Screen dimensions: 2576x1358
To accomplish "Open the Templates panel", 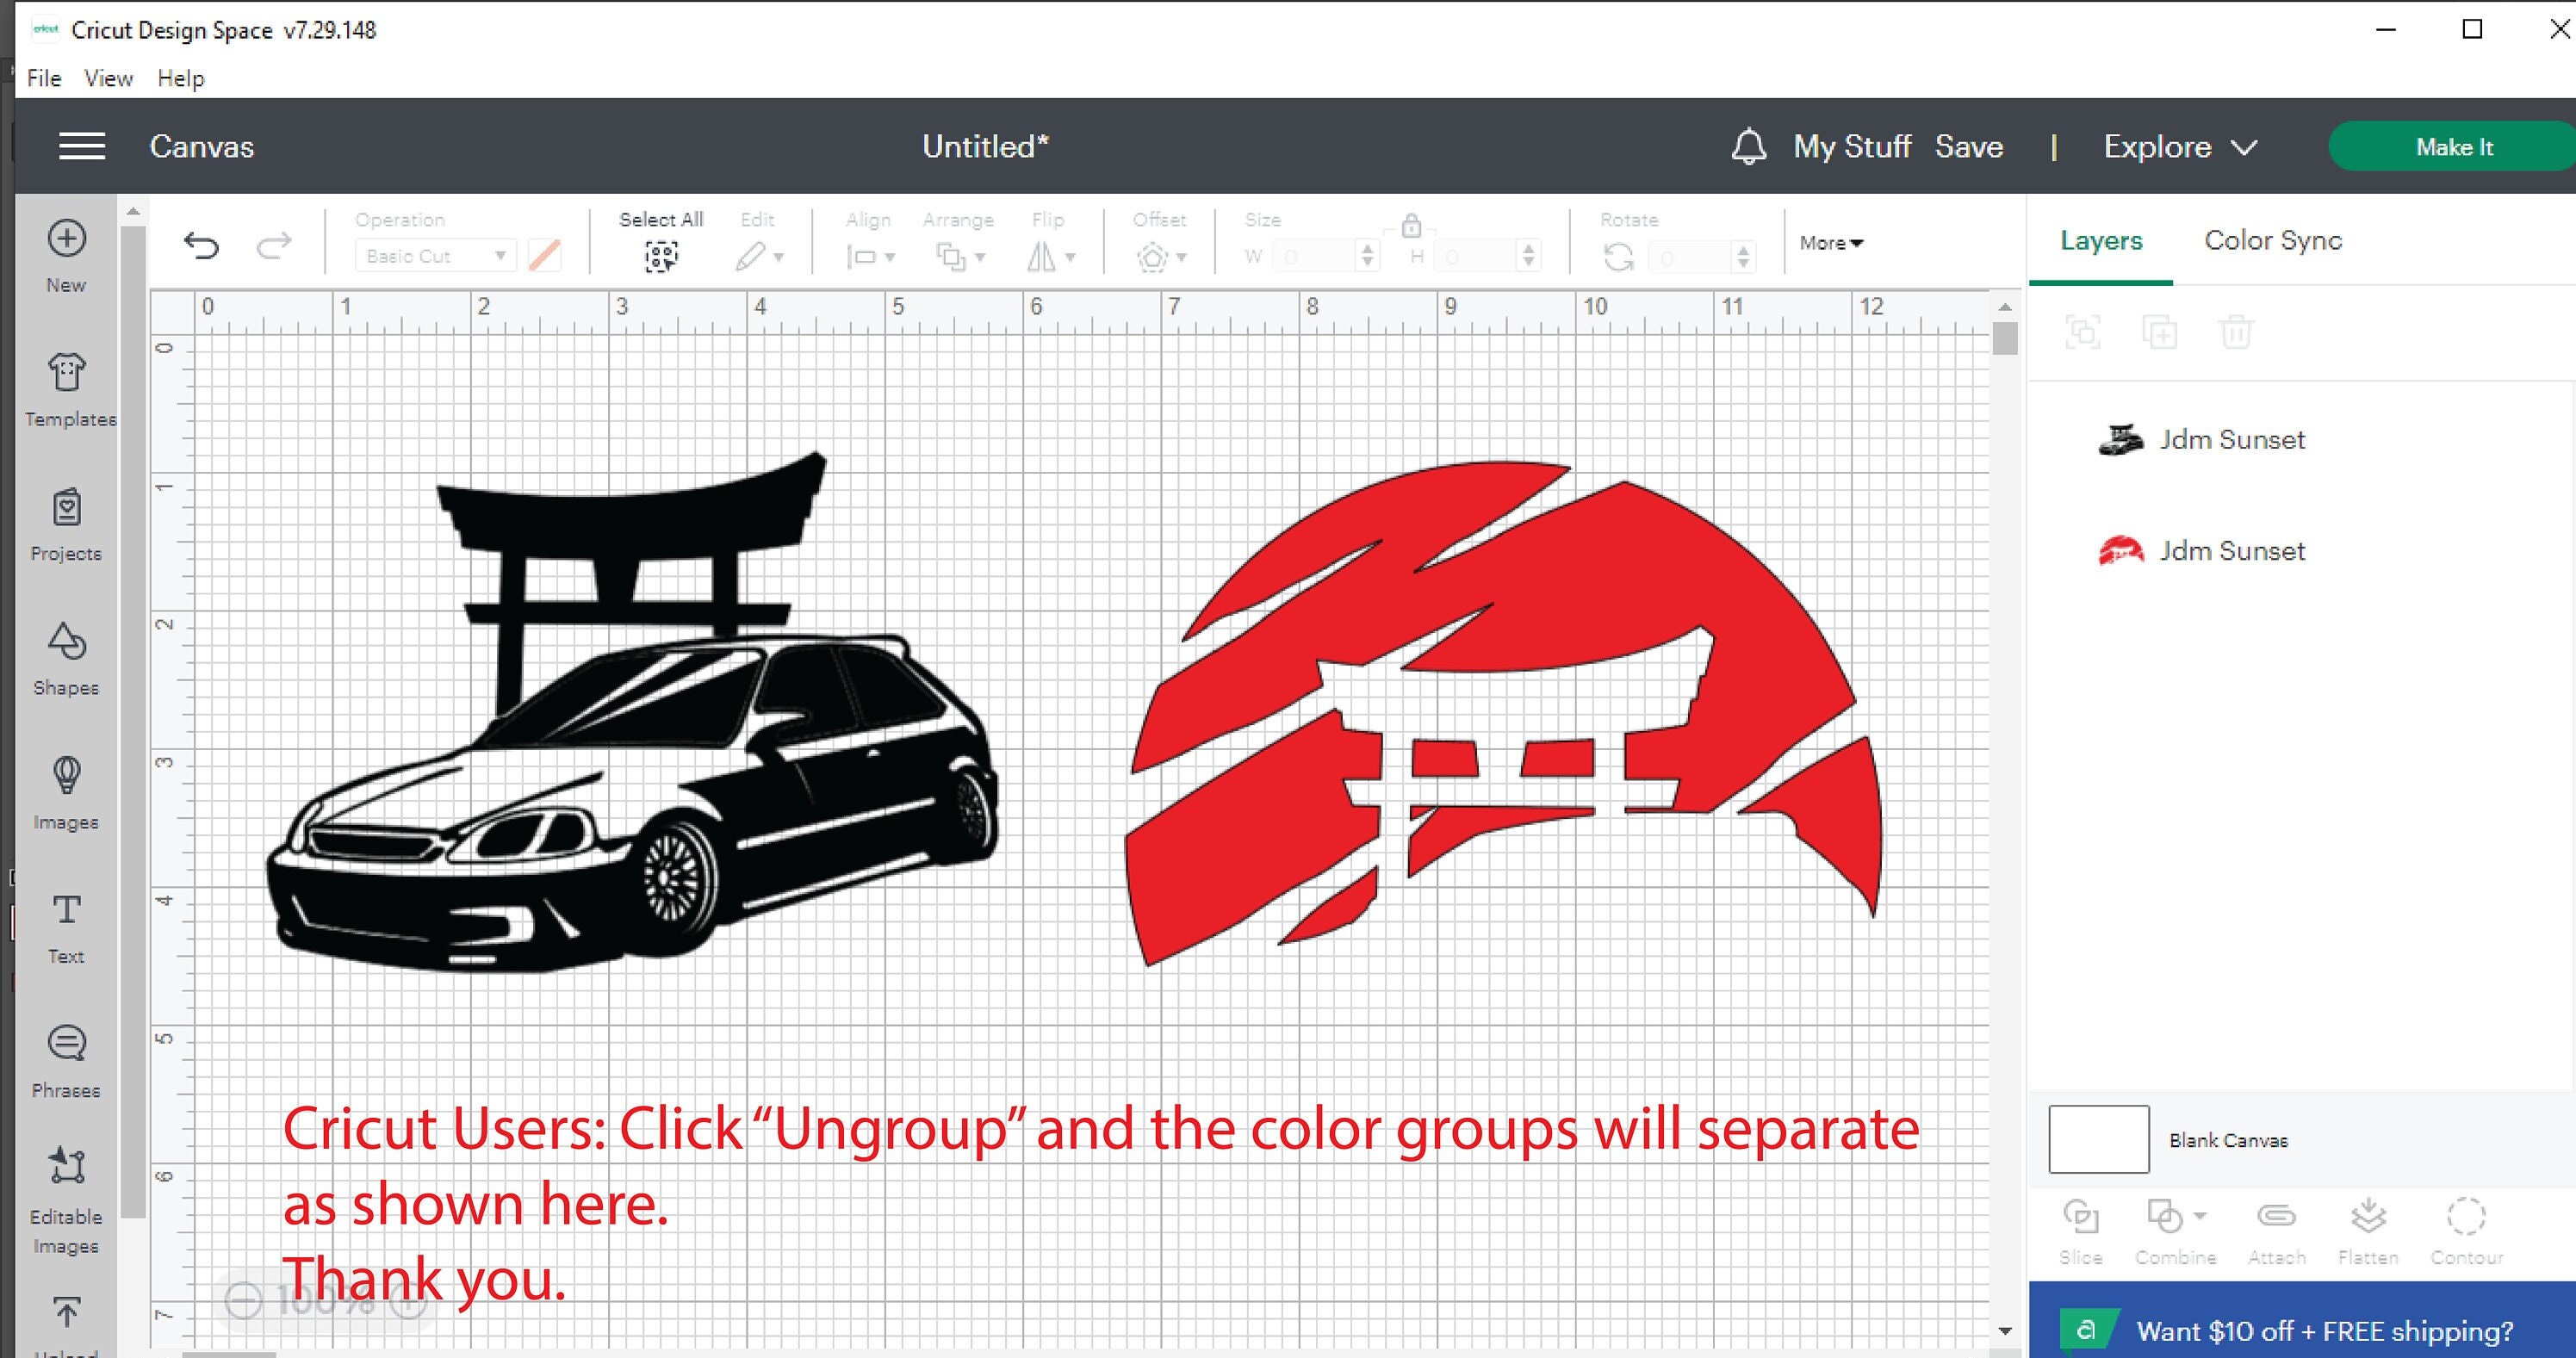I will 67,389.
